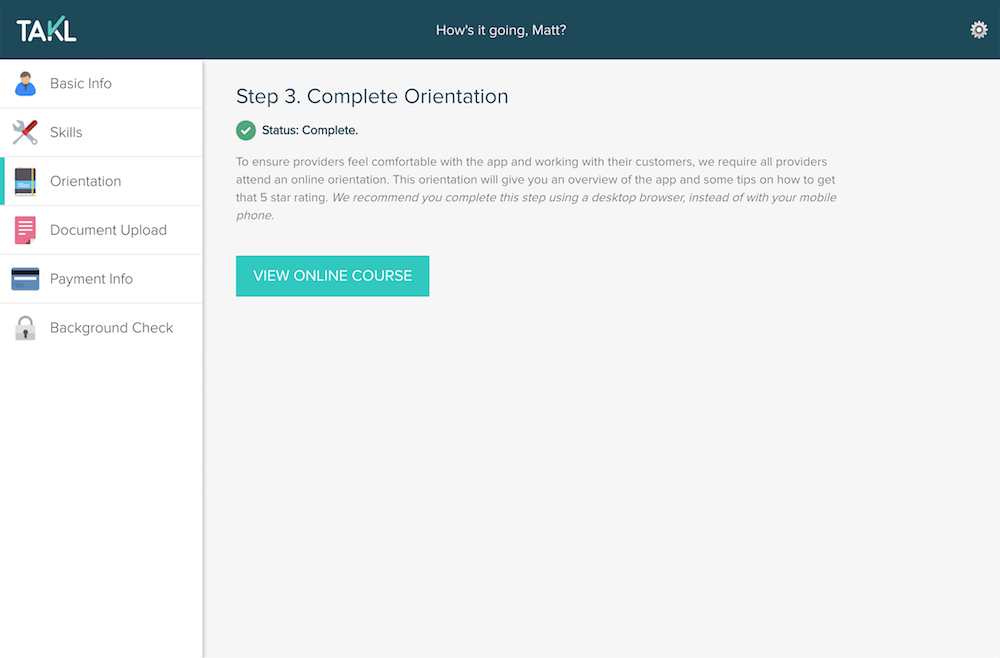Viewport: 1000px width, 658px height.
Task: Select the Orientation label in sidebar
Action: [85, 181]
